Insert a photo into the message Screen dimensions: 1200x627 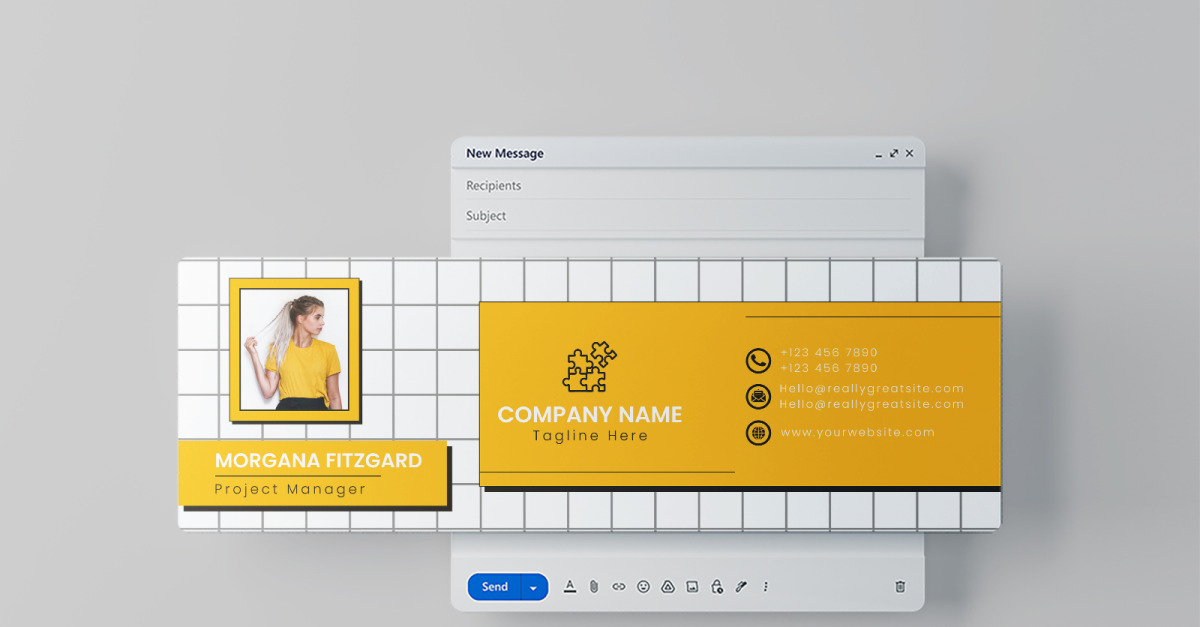(x=693, y=587)
